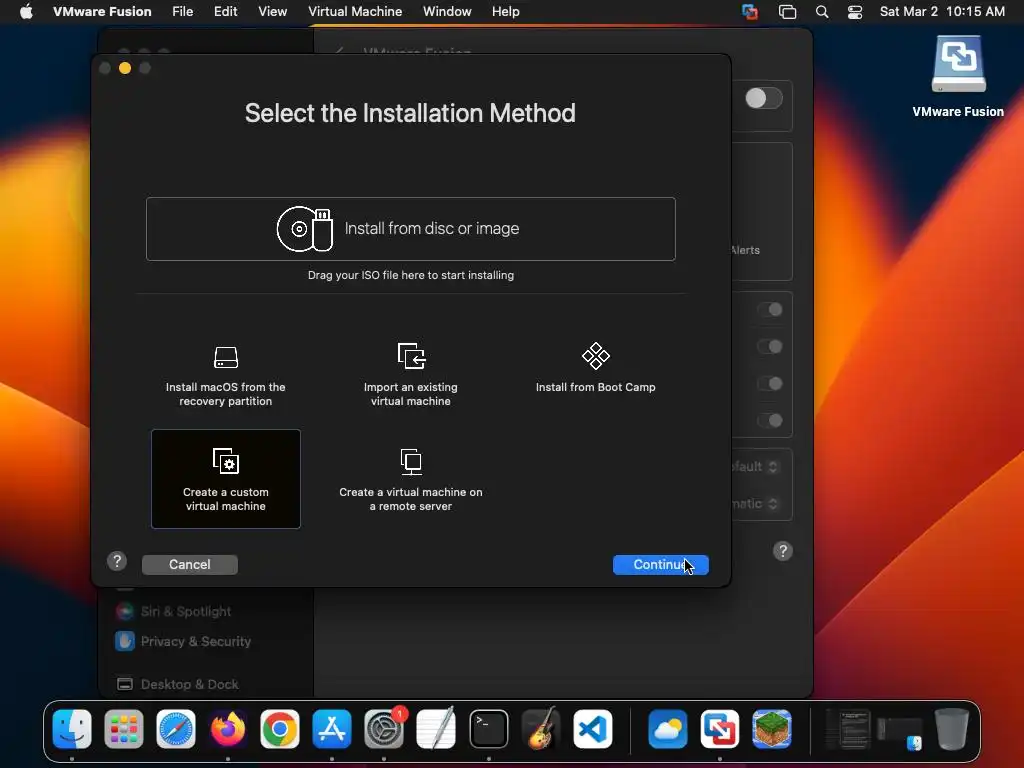
Task: Launch GarageBand from the Dock
Action: [541, 728]
